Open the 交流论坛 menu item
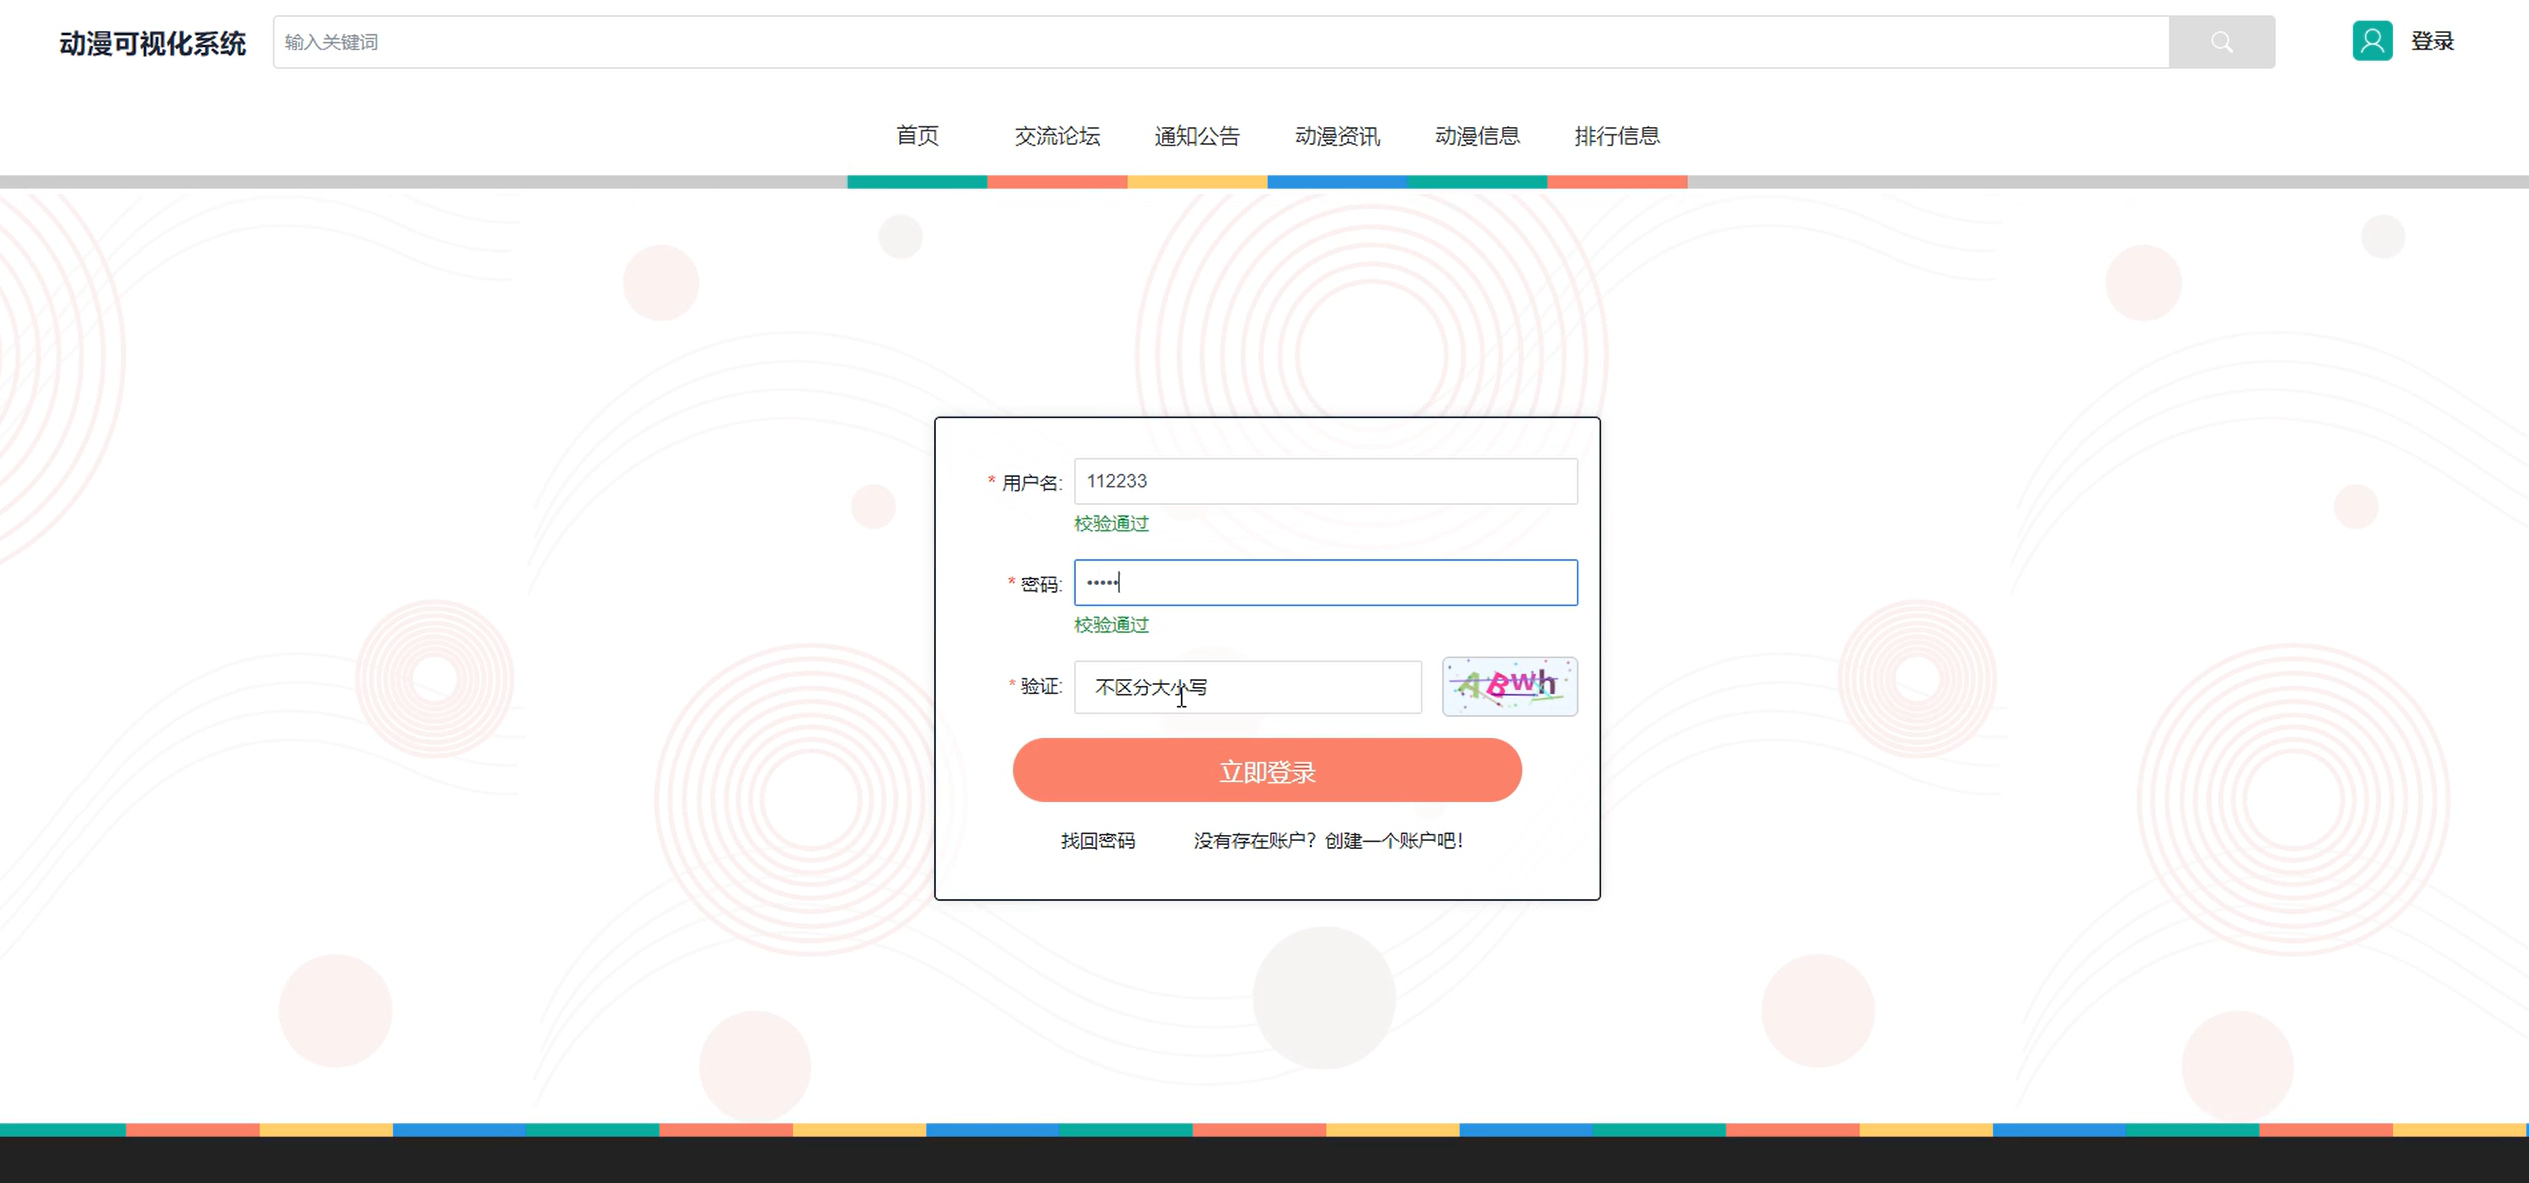 click(x=1057, y=136)
